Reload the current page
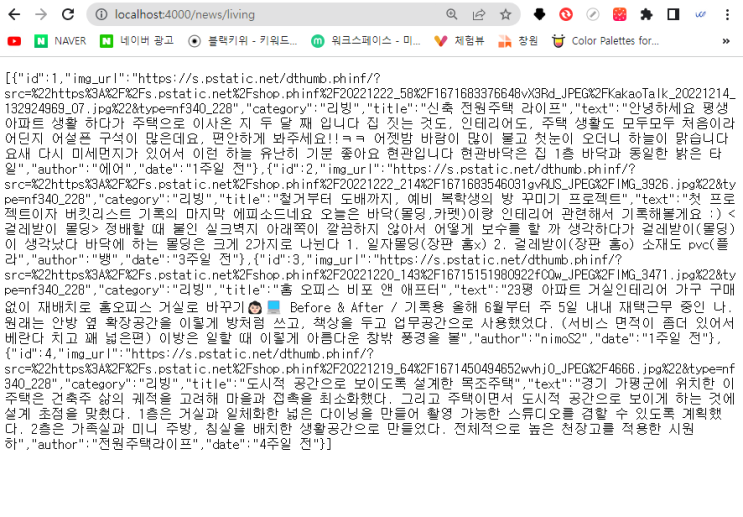 68,15
